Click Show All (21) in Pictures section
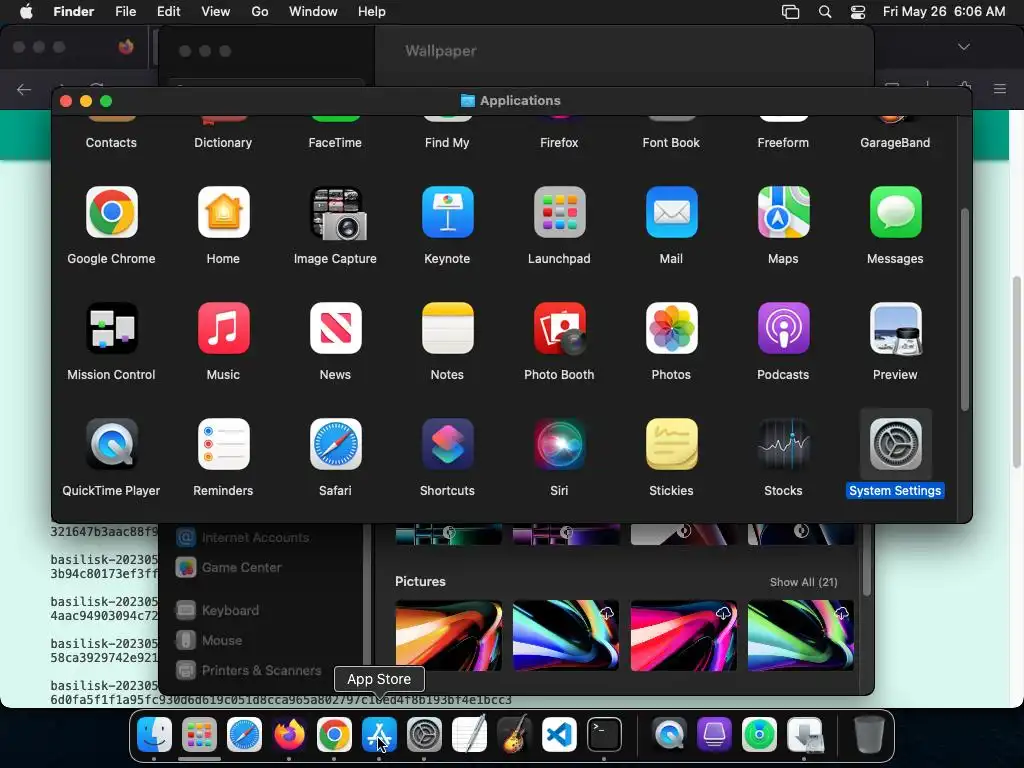This screenshot has height=768, width=1024. click(803, 582)
